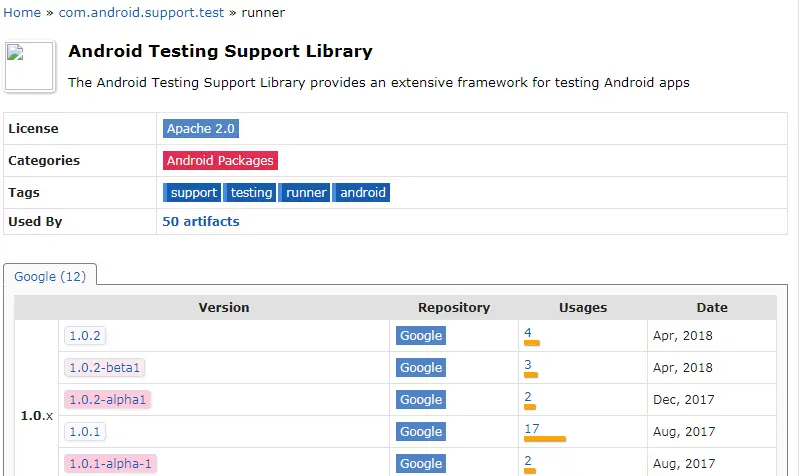Switch to the Google (12) tab
The width and height of the screenshot is (805, 476).
50,276
